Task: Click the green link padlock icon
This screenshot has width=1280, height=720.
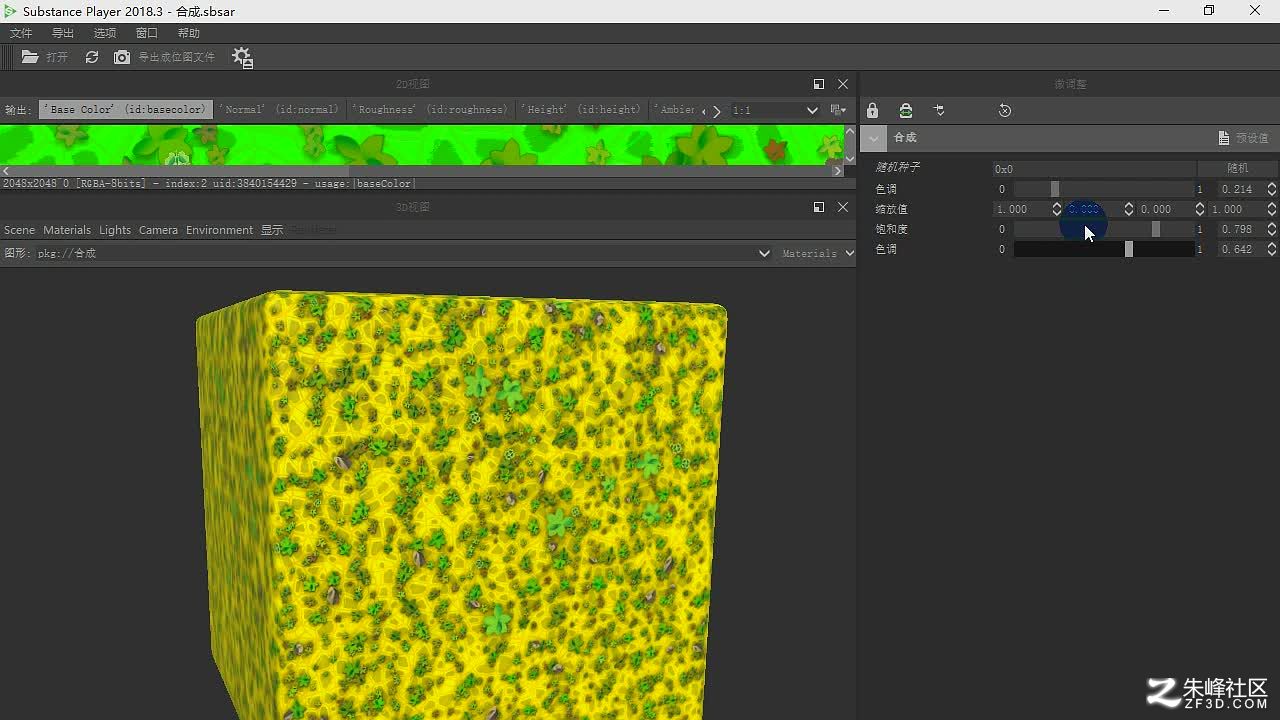Action: pyautogui.click(x=905, y=111)
